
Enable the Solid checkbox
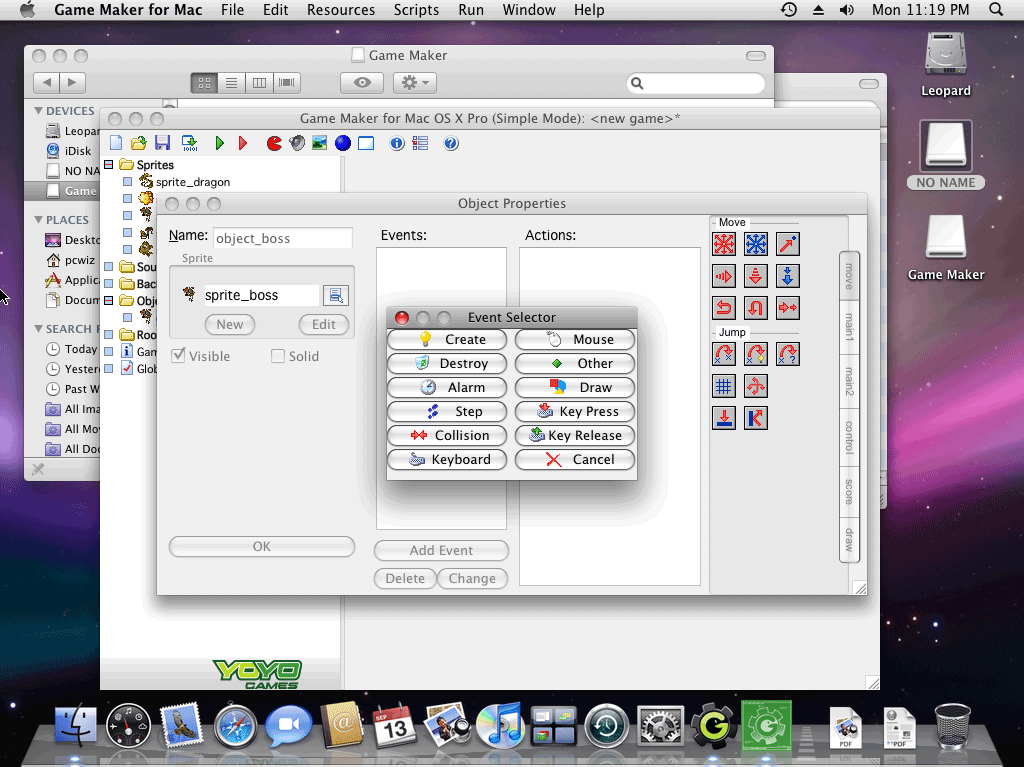pos(278,356)
